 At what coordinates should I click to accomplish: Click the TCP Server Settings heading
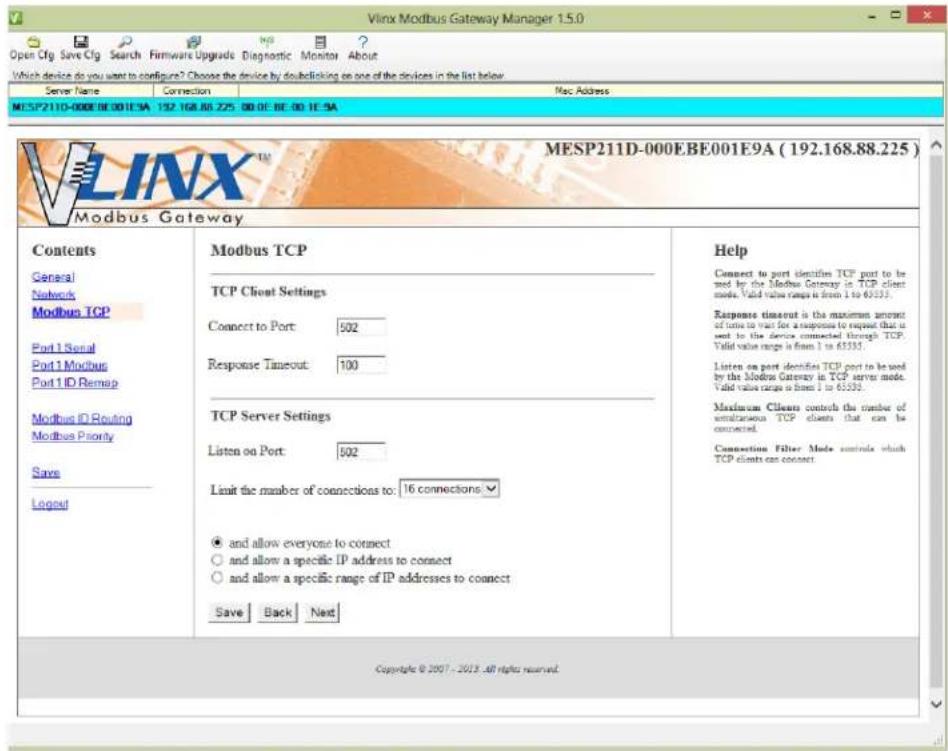click(x=271, y=416)
